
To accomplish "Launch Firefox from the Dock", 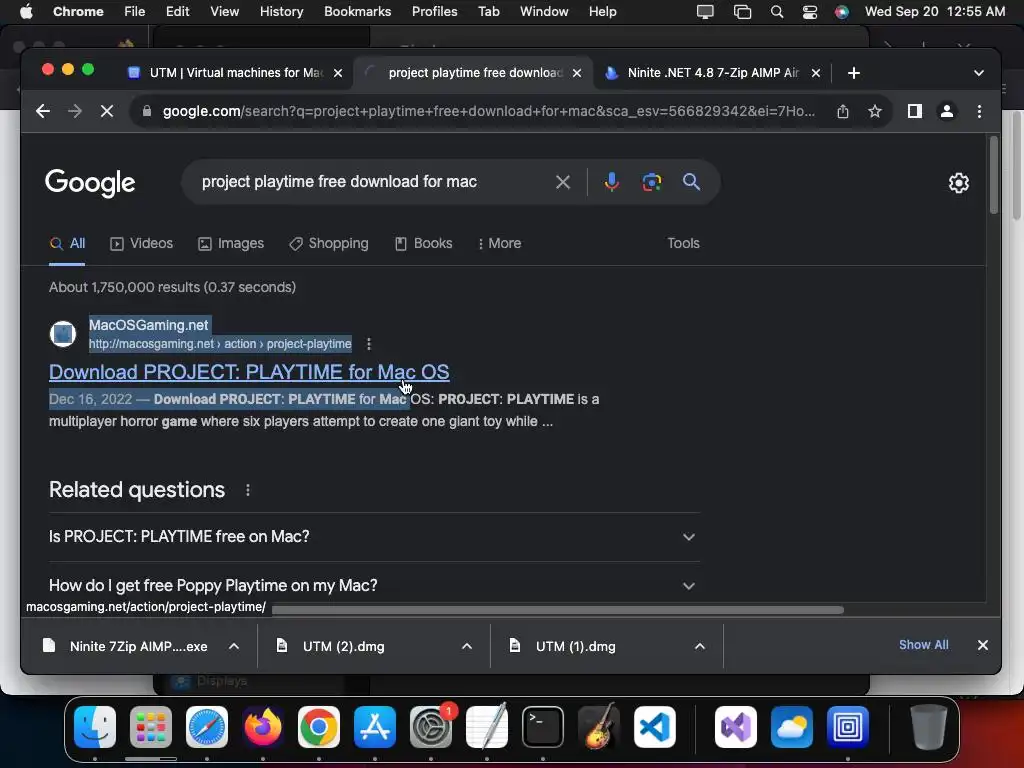I will pyautogui.click(x=263, y=727).
